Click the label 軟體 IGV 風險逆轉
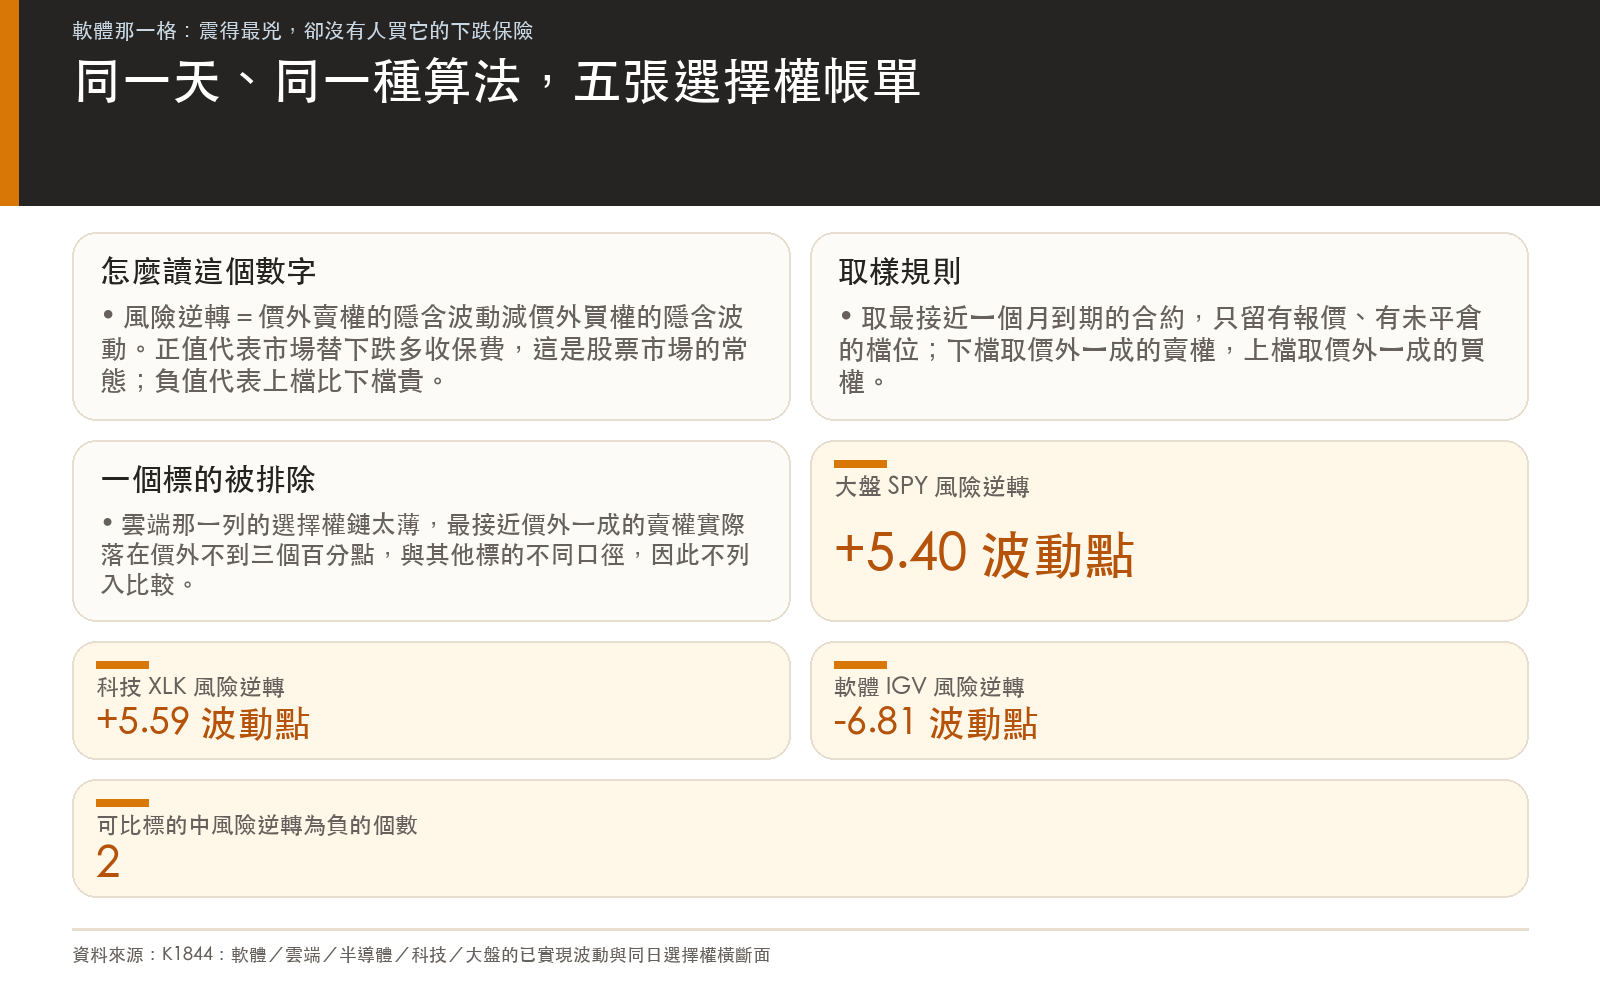1600x1000 pixels. click(929, 687)
